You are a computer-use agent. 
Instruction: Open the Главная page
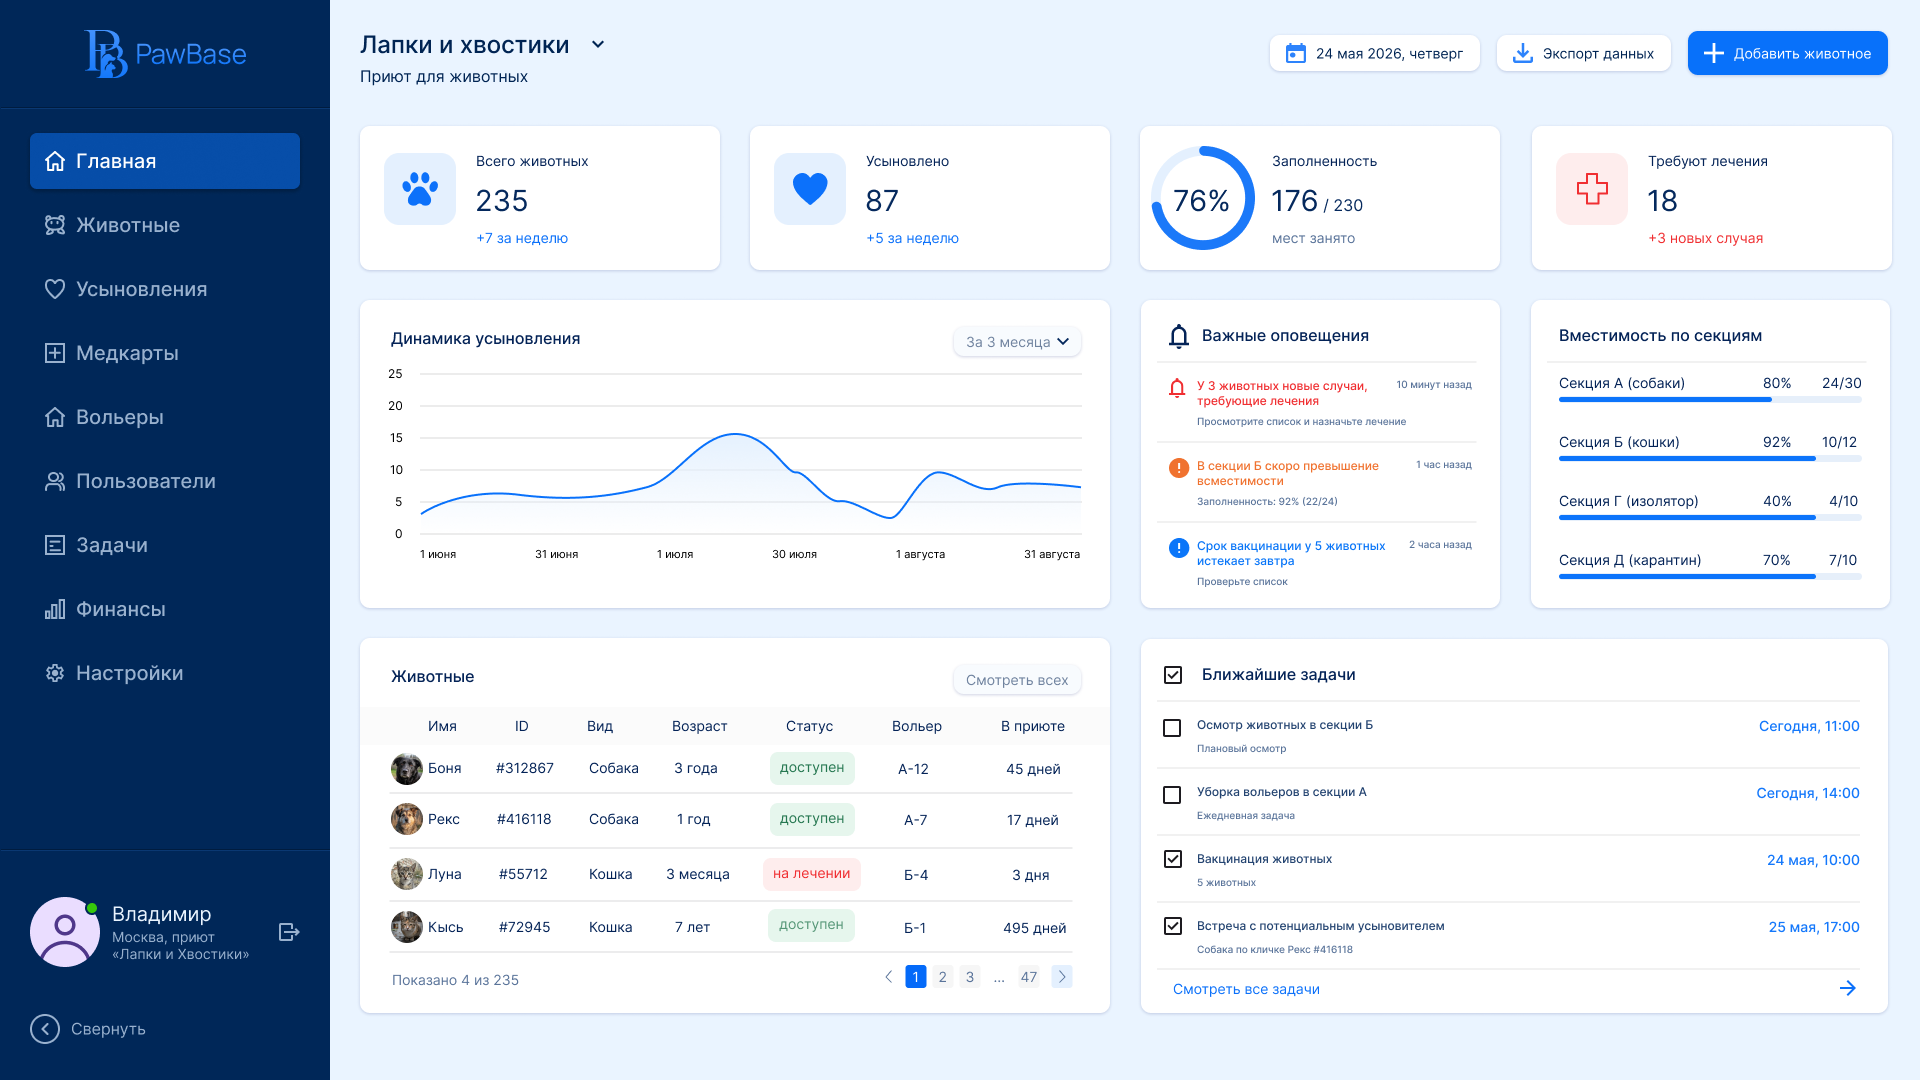(116, 161)
